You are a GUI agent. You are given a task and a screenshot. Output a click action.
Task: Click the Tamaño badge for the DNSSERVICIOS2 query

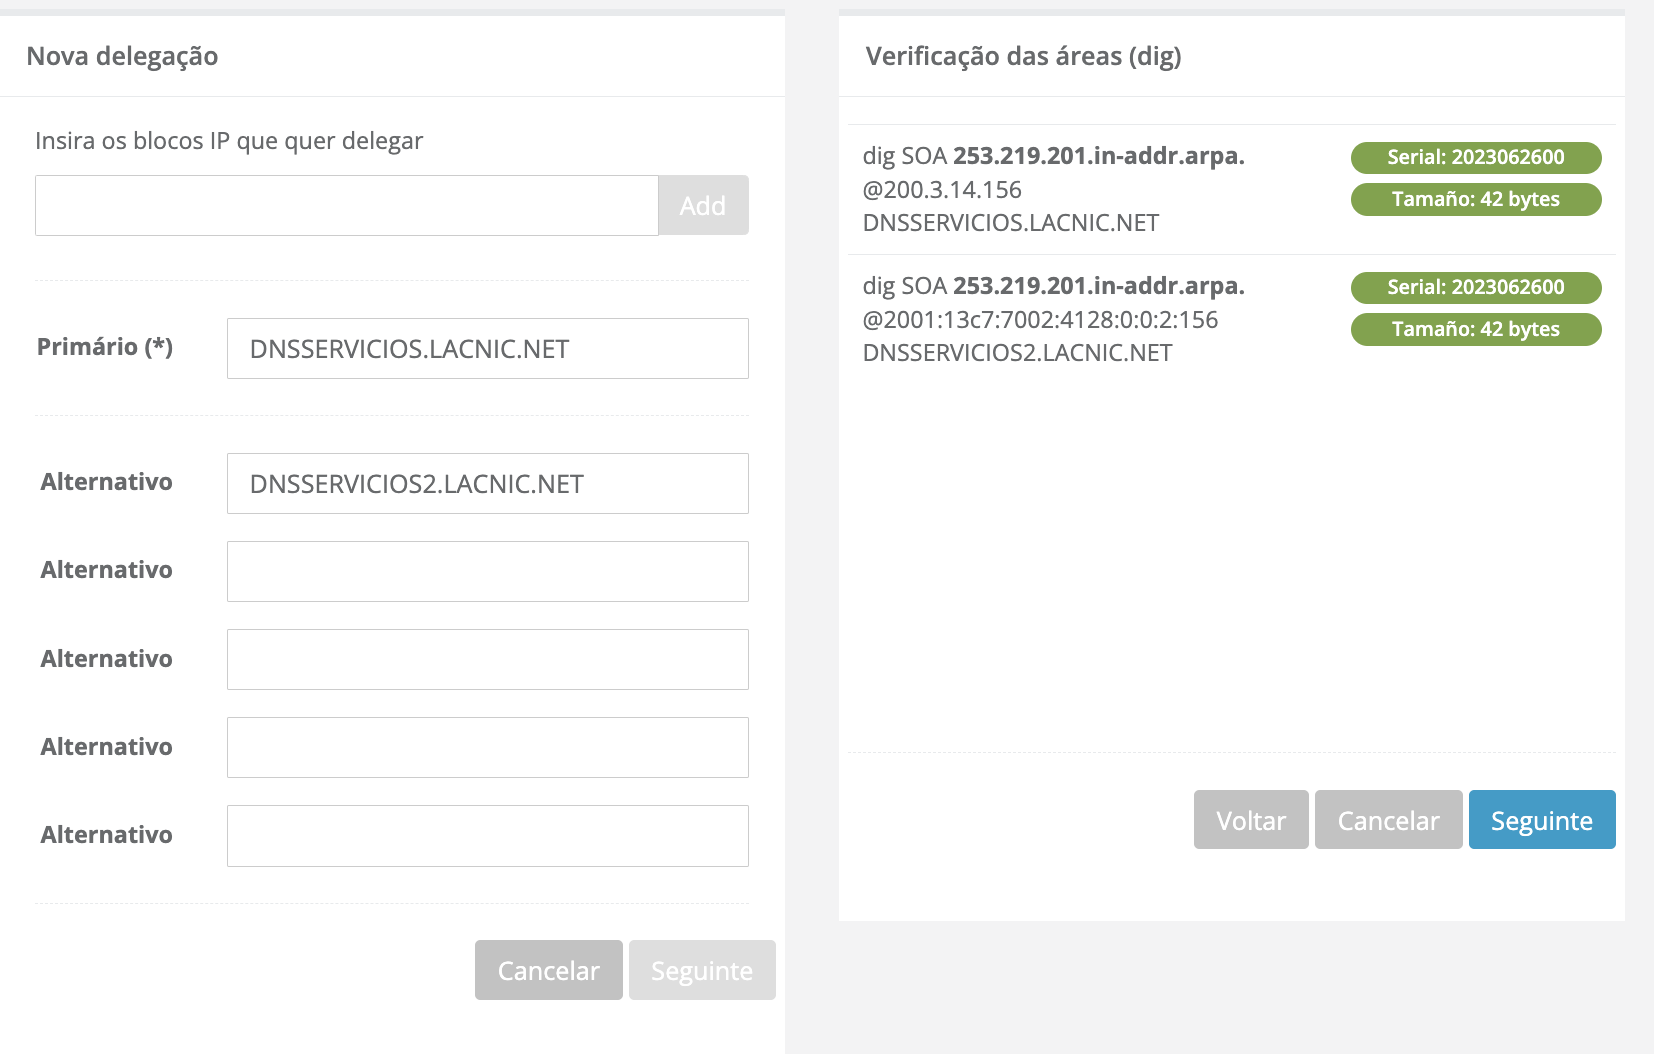[x=1475, y=329]
